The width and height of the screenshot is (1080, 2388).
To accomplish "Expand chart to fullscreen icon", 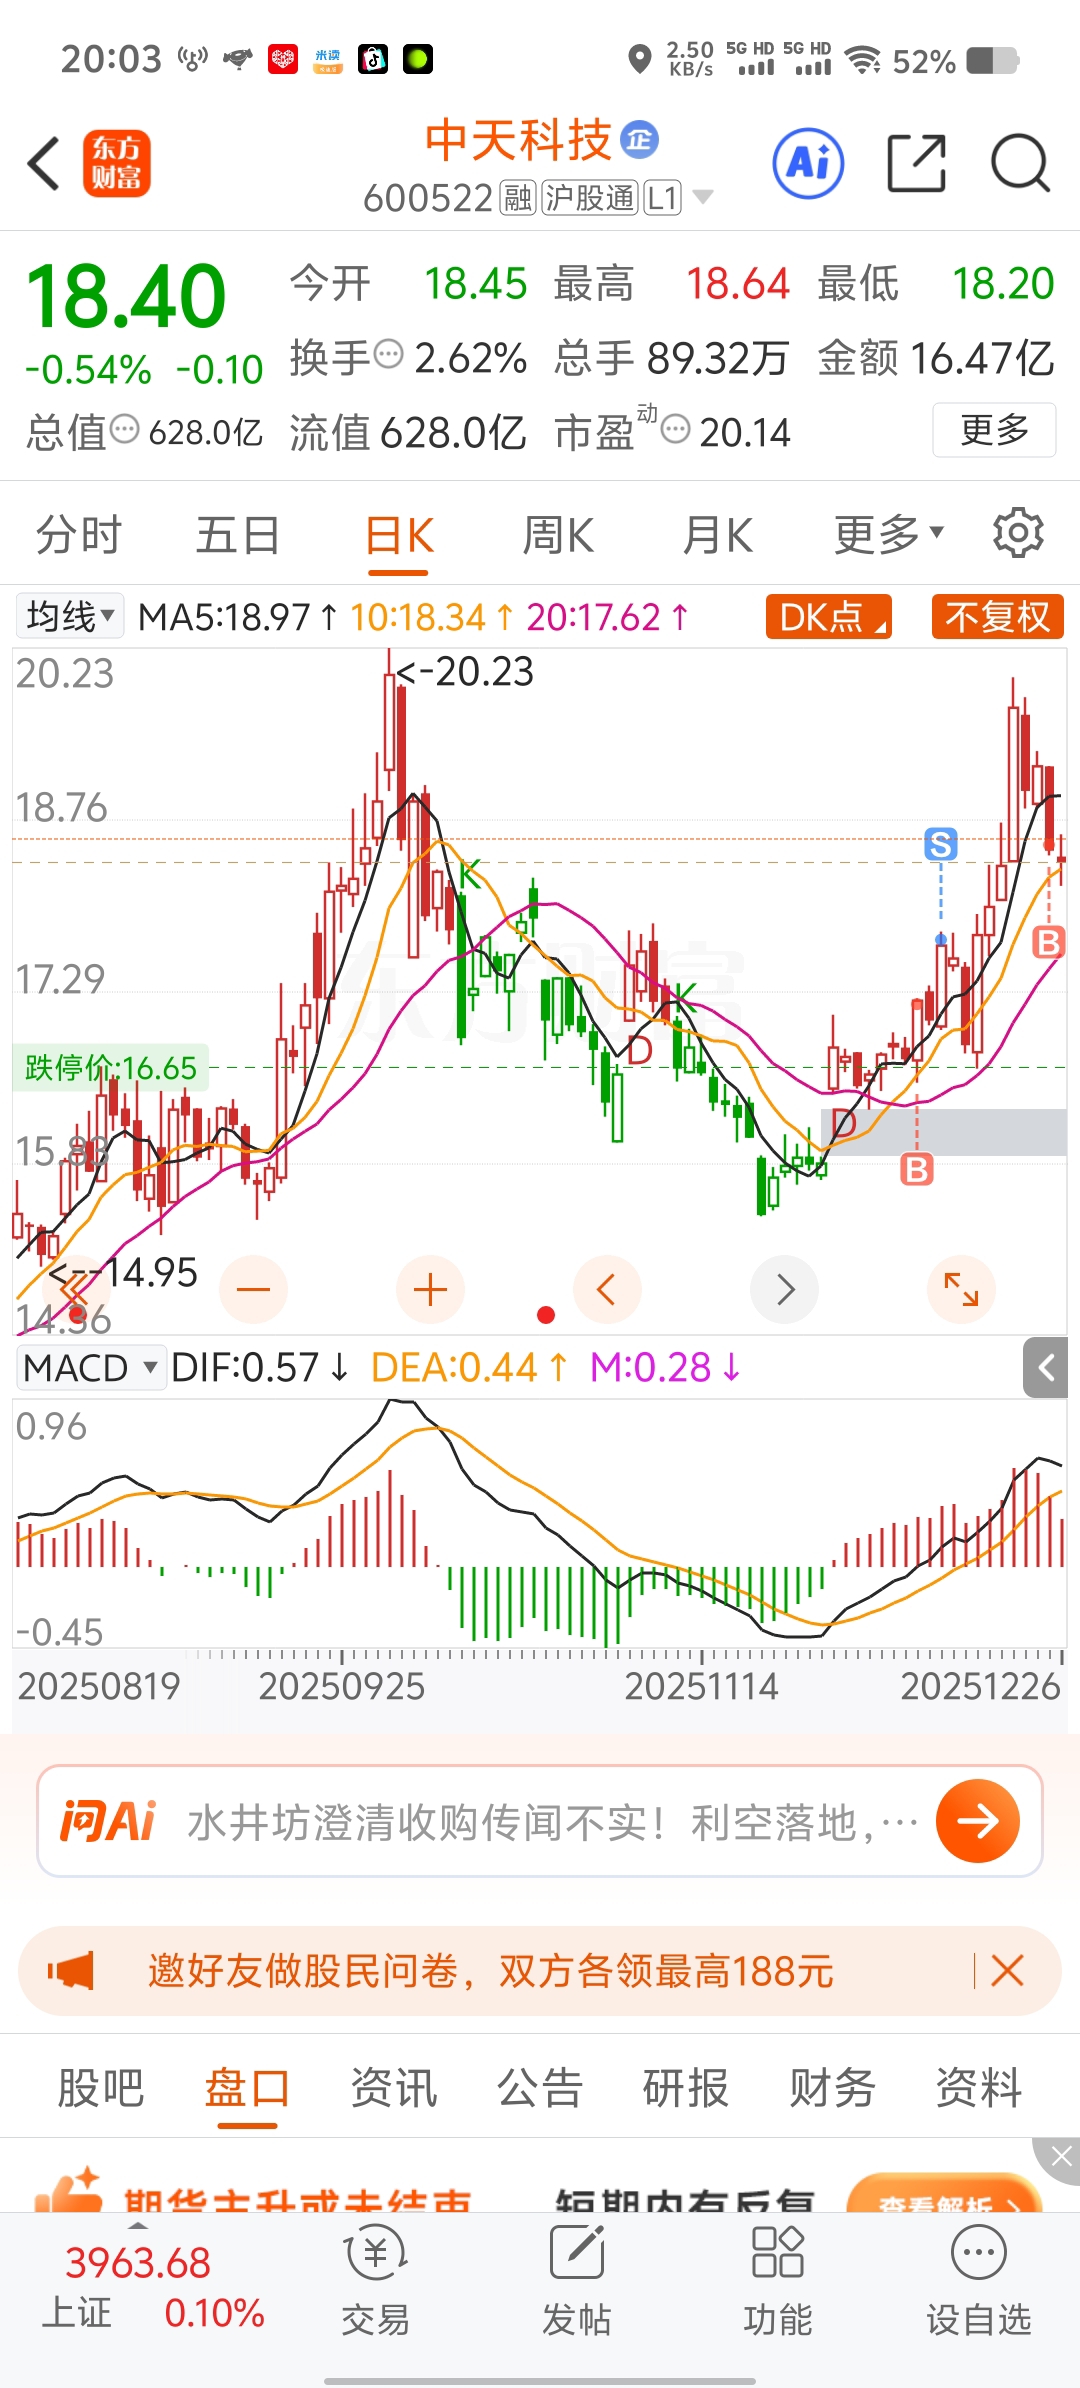I will click(962, 1289).
